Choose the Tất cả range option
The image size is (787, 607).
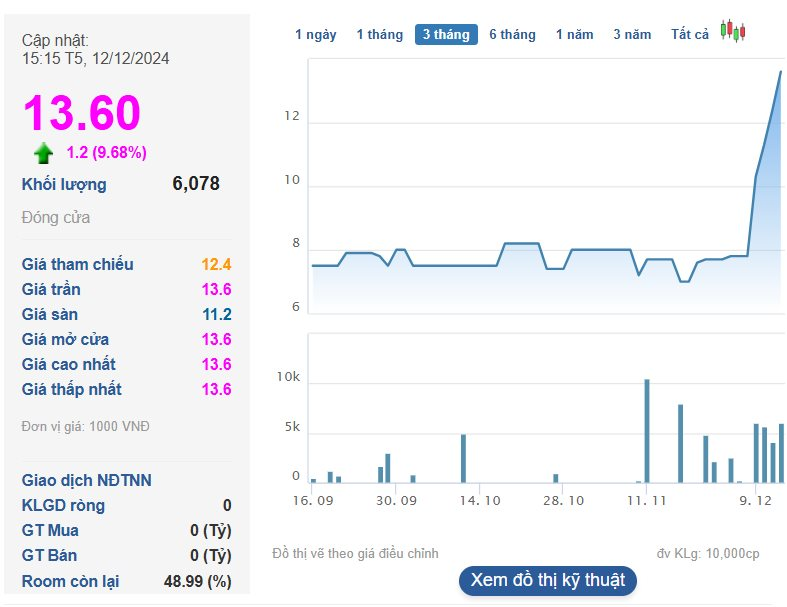pos(690,34)
